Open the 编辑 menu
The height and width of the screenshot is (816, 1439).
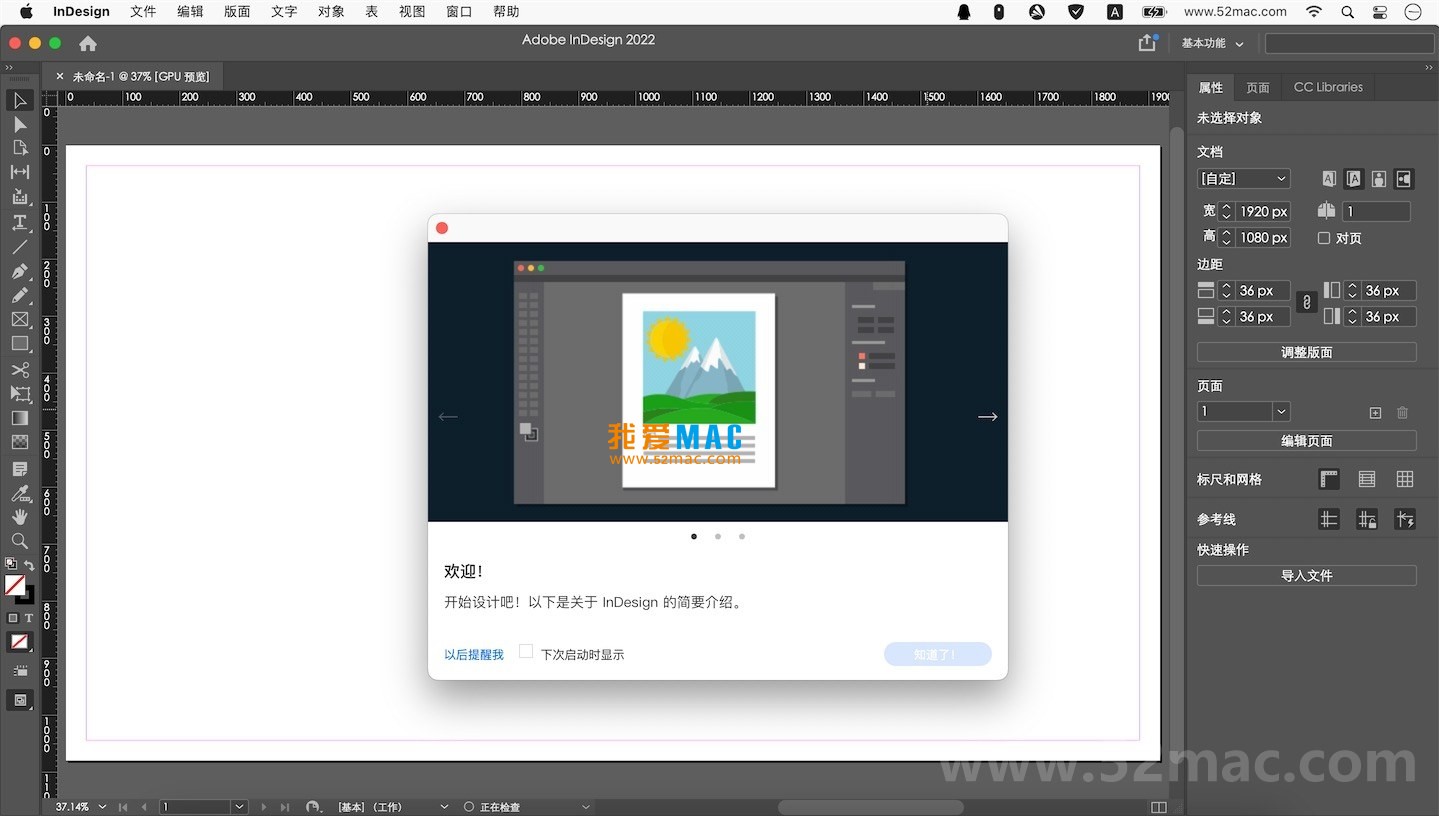pyautogui.click(x=190, y=12)
